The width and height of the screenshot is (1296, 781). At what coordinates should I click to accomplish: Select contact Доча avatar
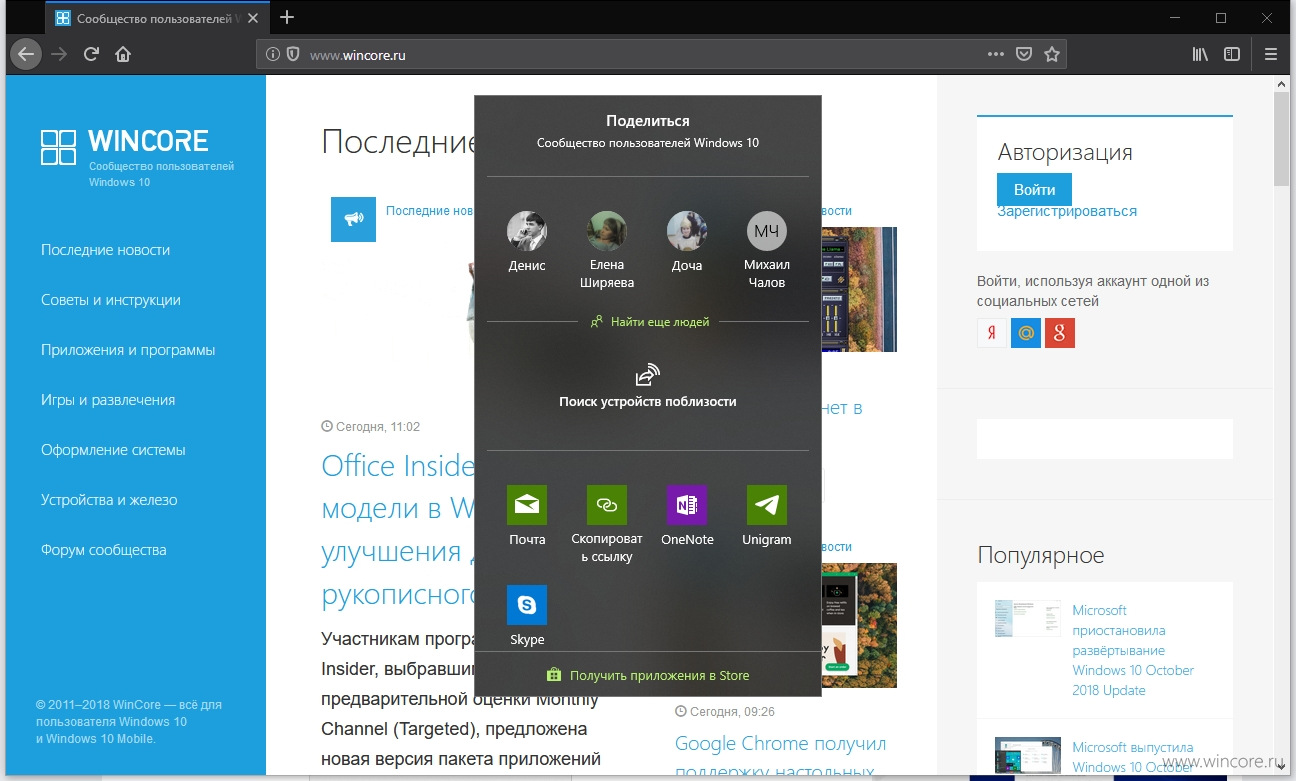687,231
